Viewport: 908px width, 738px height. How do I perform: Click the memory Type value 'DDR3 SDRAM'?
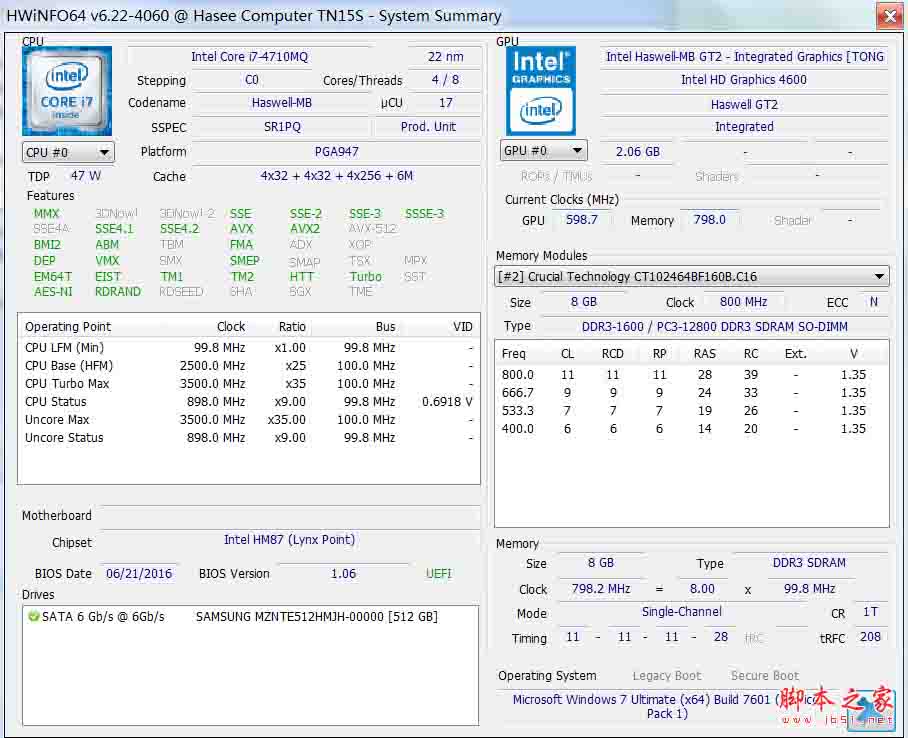809,562
